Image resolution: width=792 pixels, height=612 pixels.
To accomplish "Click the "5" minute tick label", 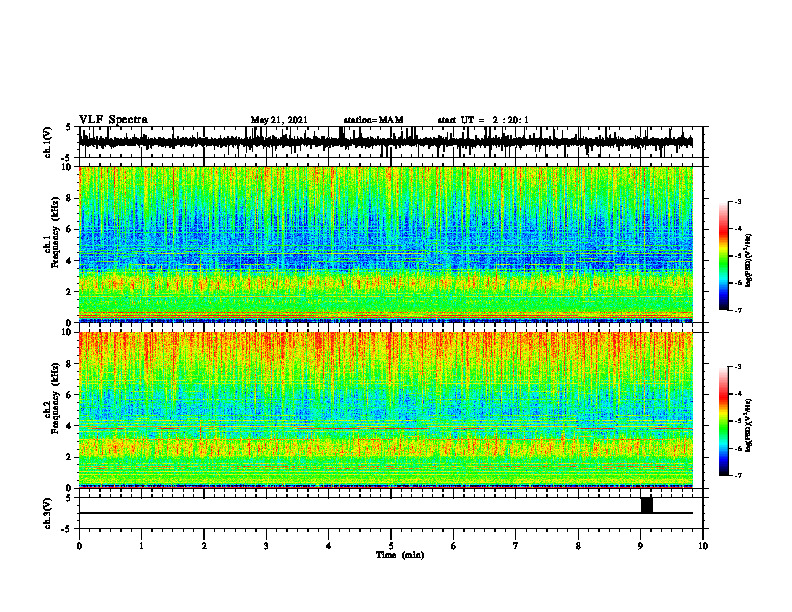I will tap(391, 546).
